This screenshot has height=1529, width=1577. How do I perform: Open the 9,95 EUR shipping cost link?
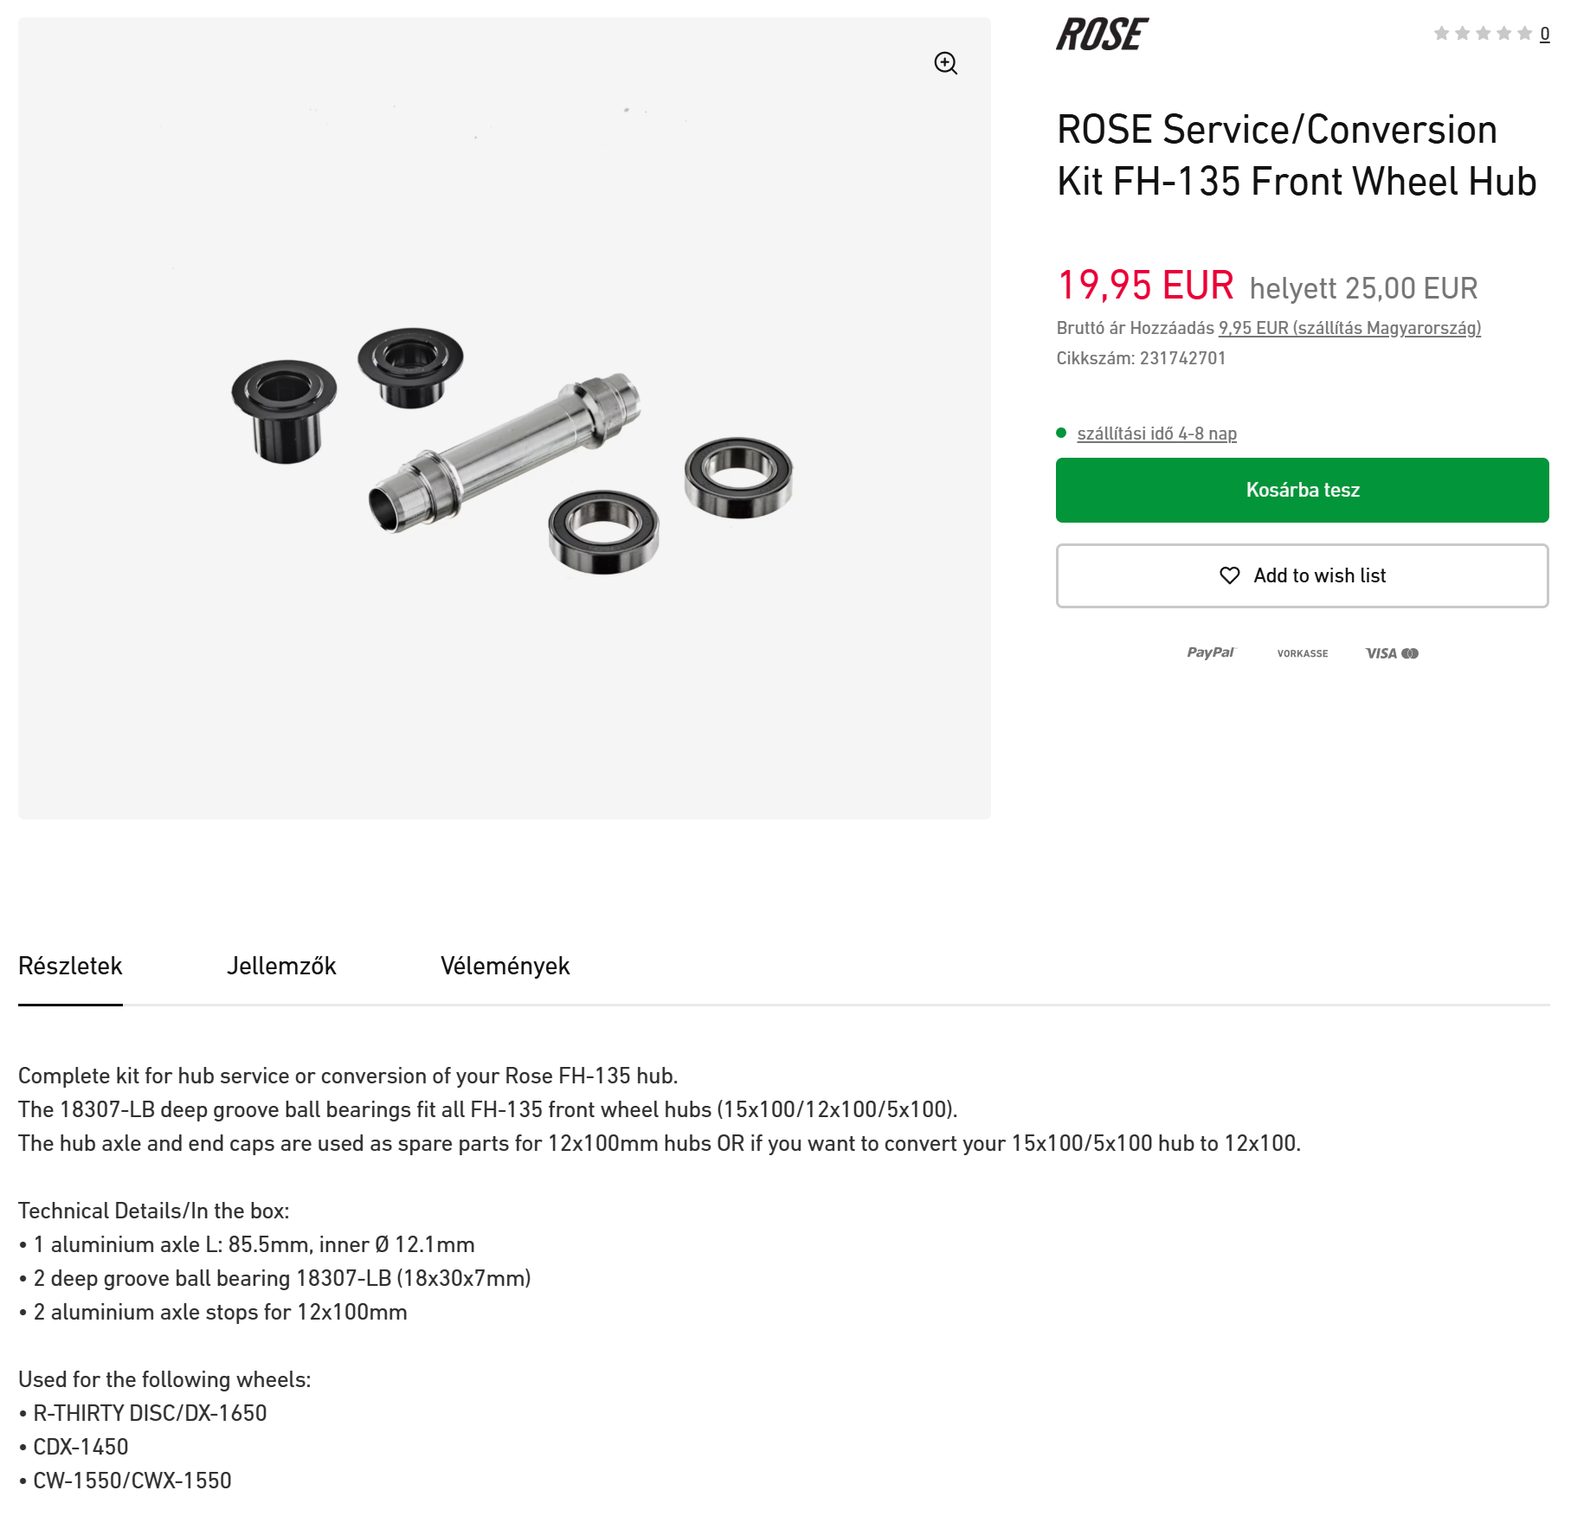point(1349,328)
